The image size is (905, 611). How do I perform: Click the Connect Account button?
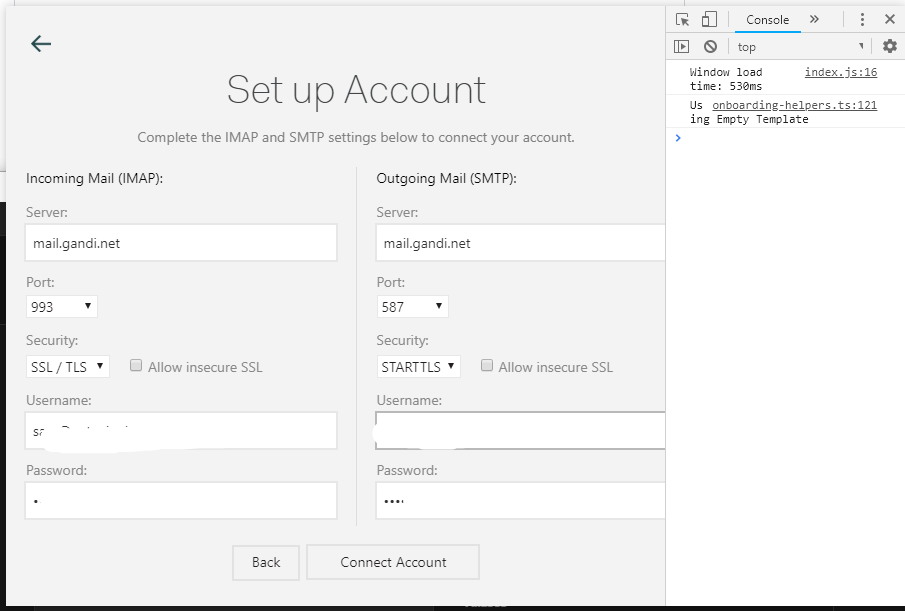[393, 563]
